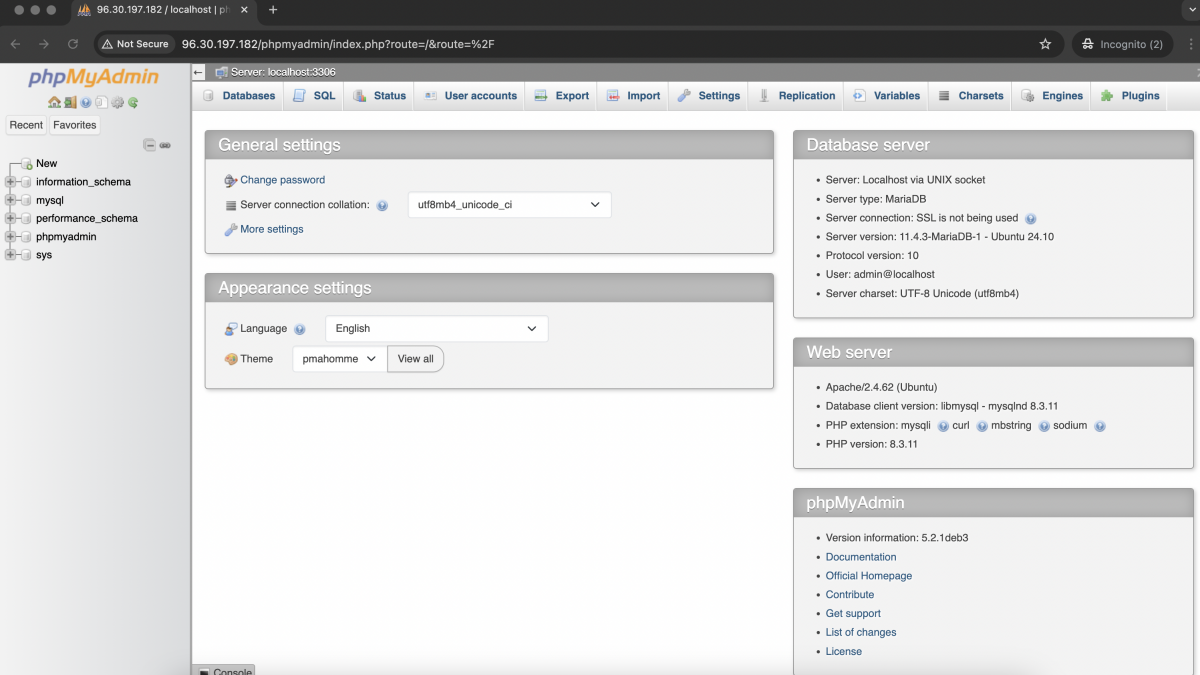Click the green reload navigation panel icon
Screen dimensions: 1200x675
(133, 102)
